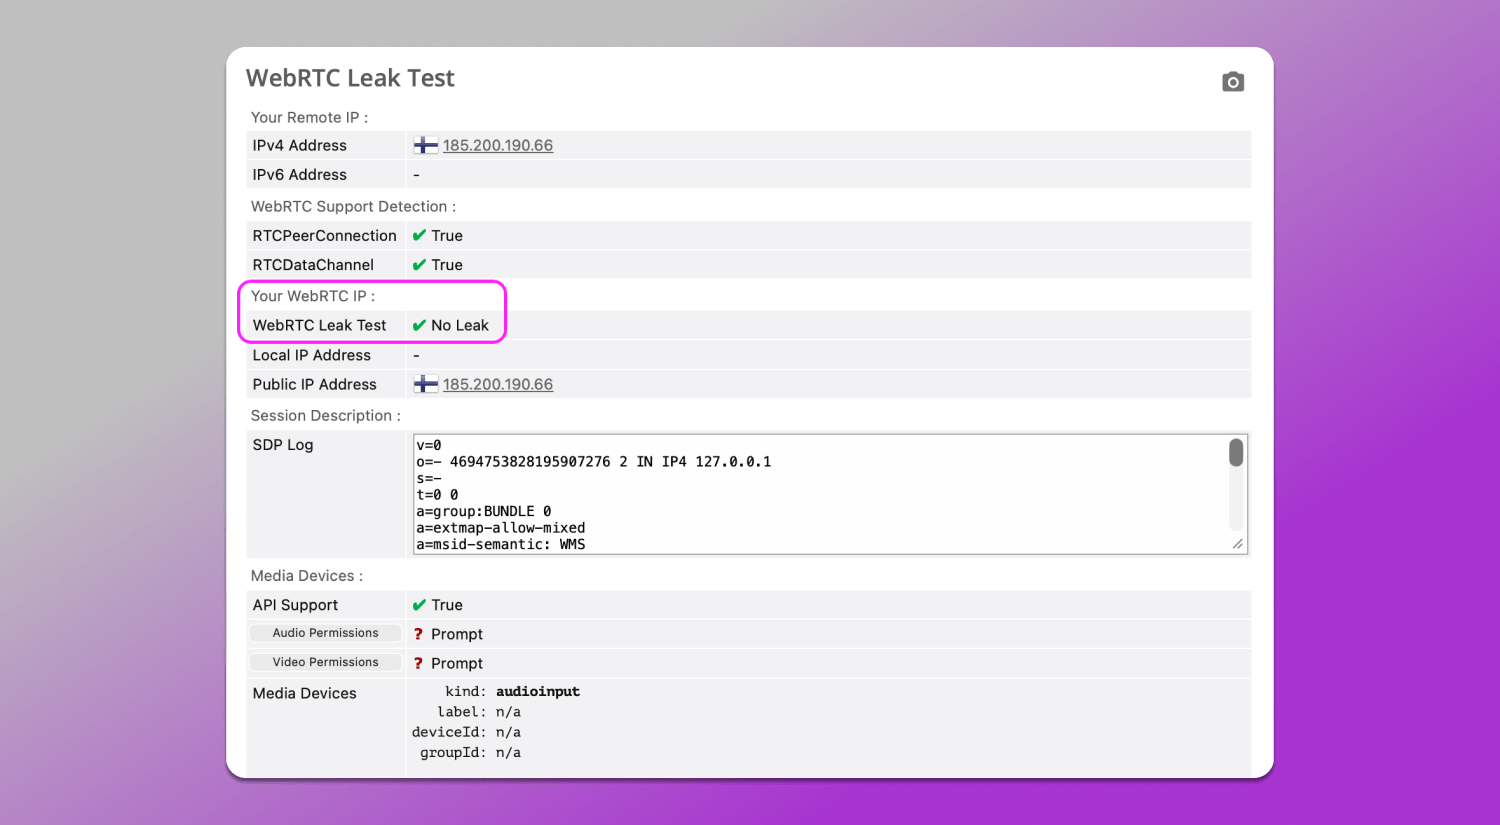Select the WebRTC Leak Test page title
1500x825 pixels.
click(350, 77)
